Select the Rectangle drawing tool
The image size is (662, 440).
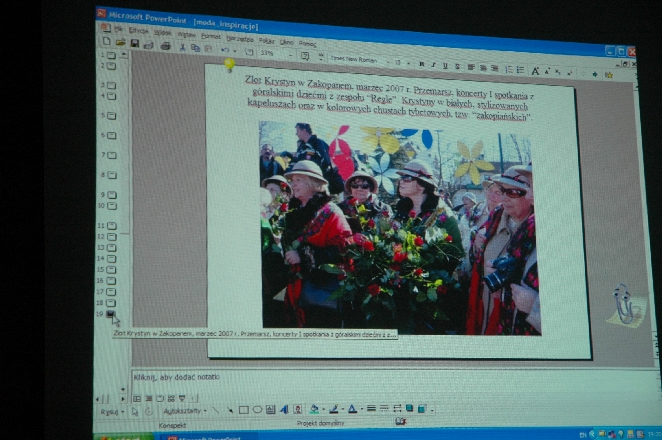244,410
